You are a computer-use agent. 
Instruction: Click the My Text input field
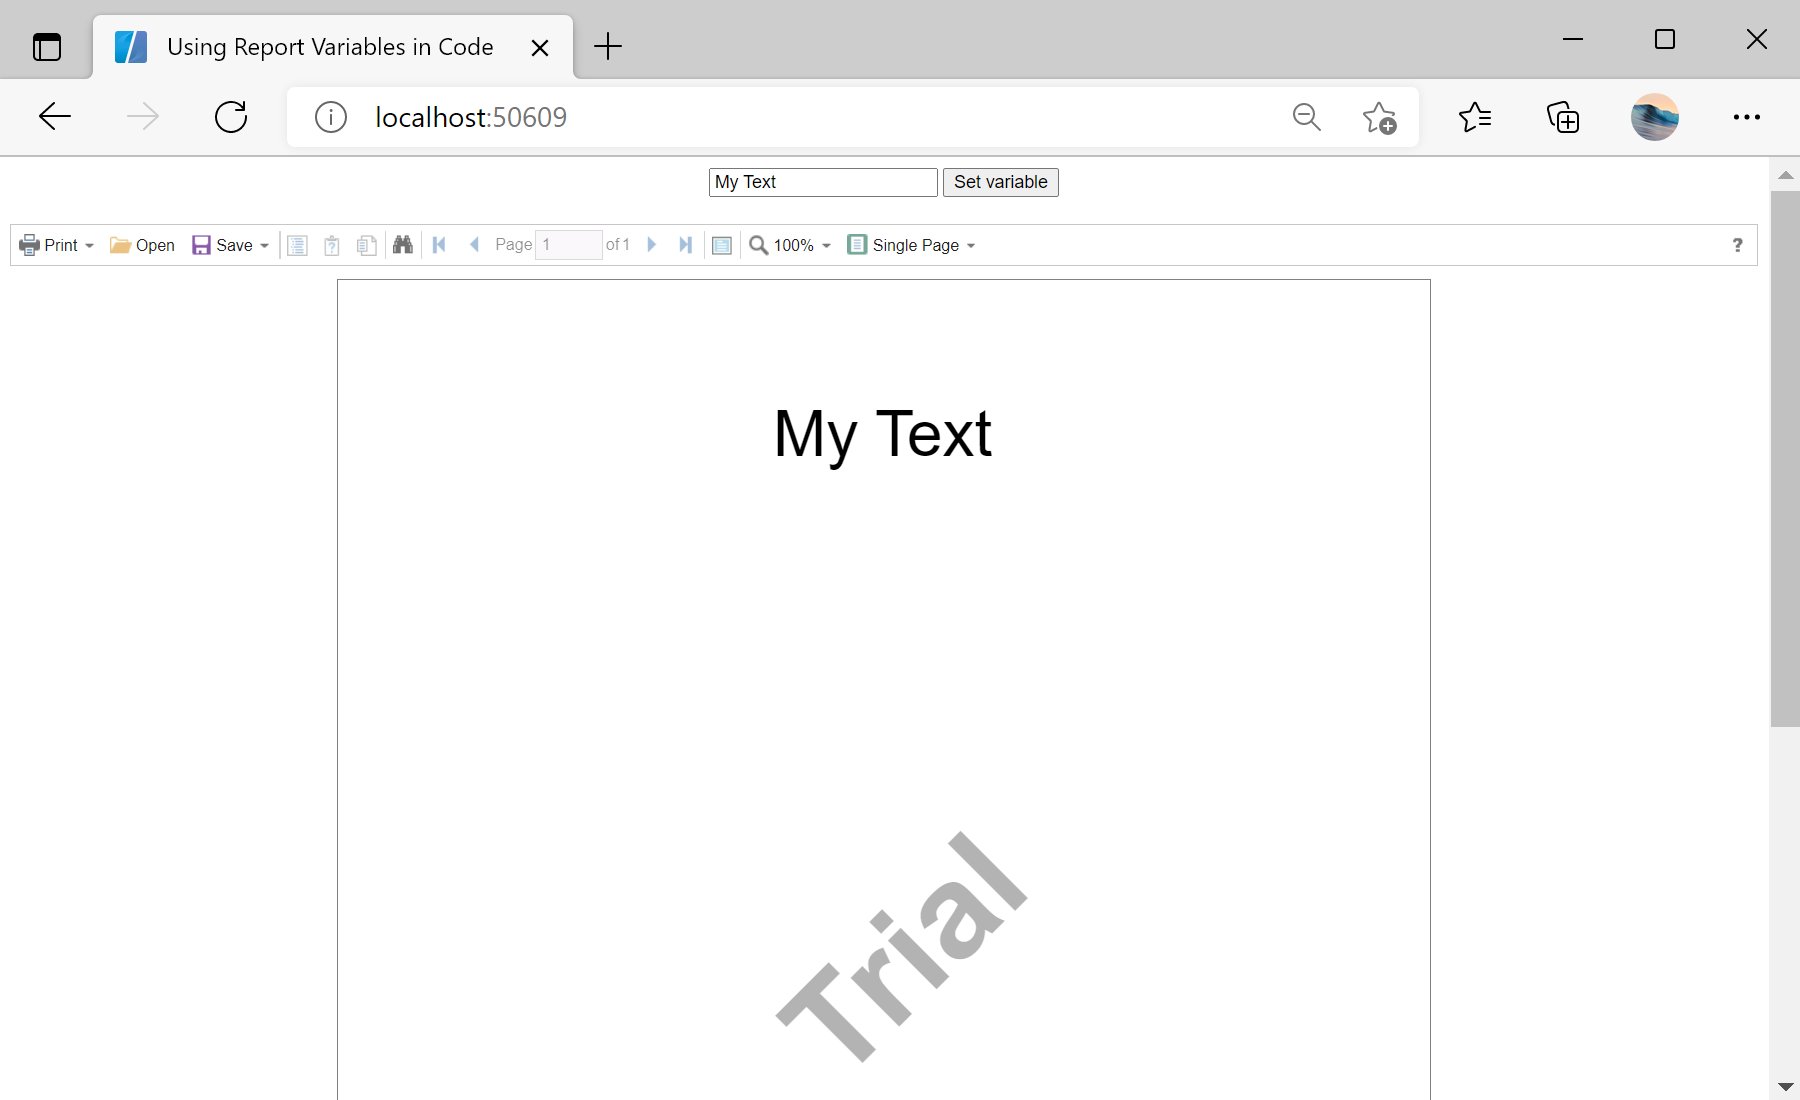[x=822, y=182]
